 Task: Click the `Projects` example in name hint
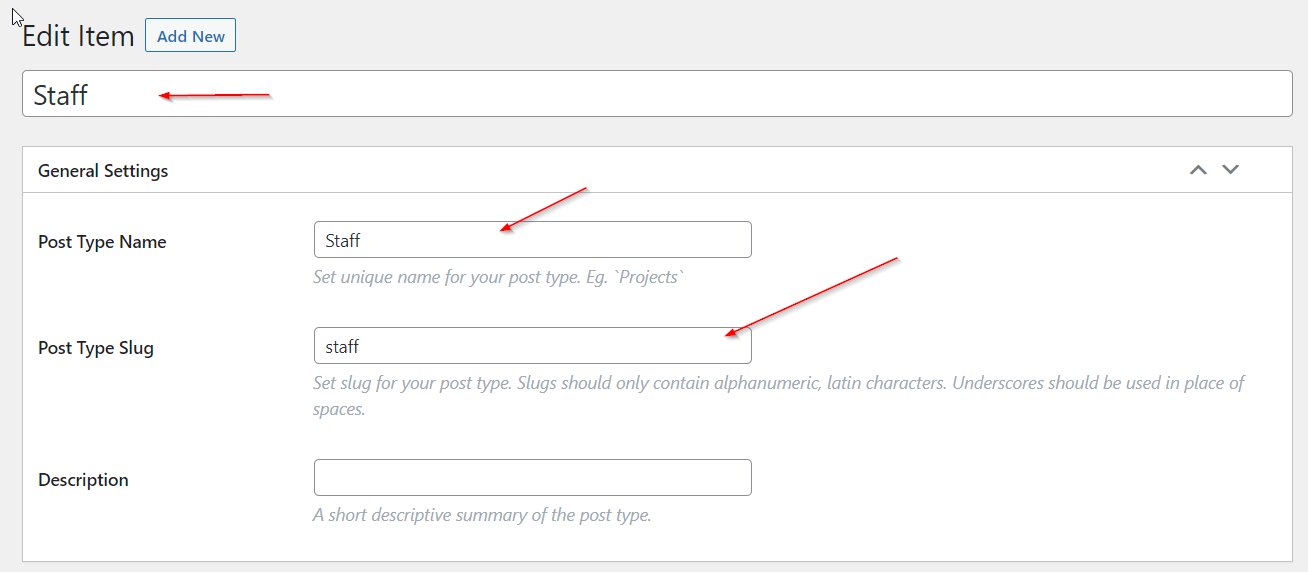652,277
